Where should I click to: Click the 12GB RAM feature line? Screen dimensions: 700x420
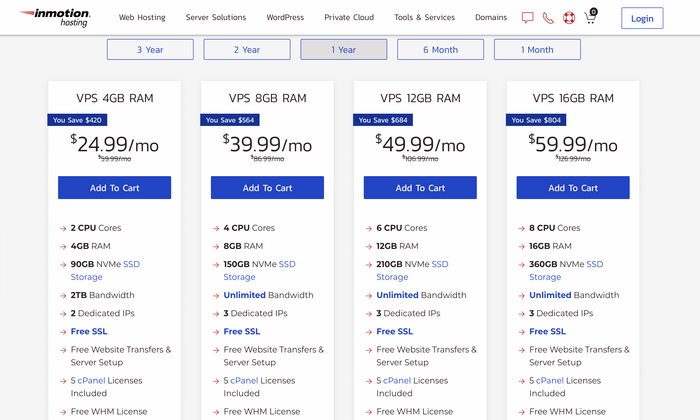click(x=397, y=246)
